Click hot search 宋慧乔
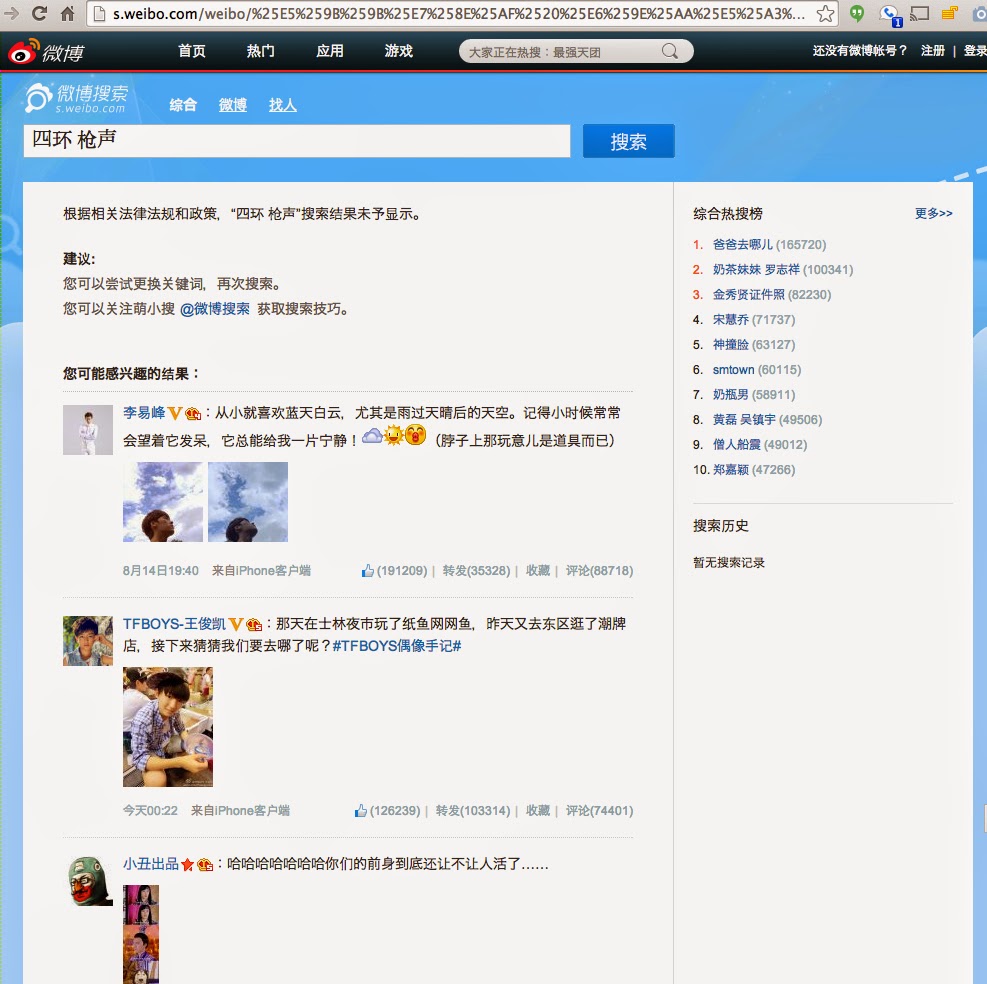This screenshot has height=984, width=987. [731, 320]
